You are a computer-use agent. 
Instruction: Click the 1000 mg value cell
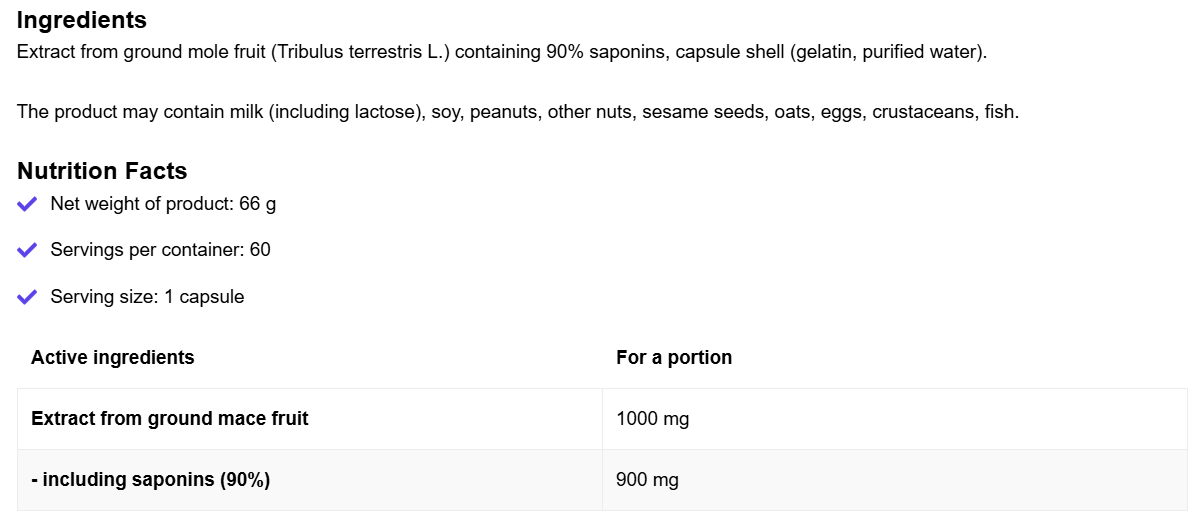click(652, 419)
